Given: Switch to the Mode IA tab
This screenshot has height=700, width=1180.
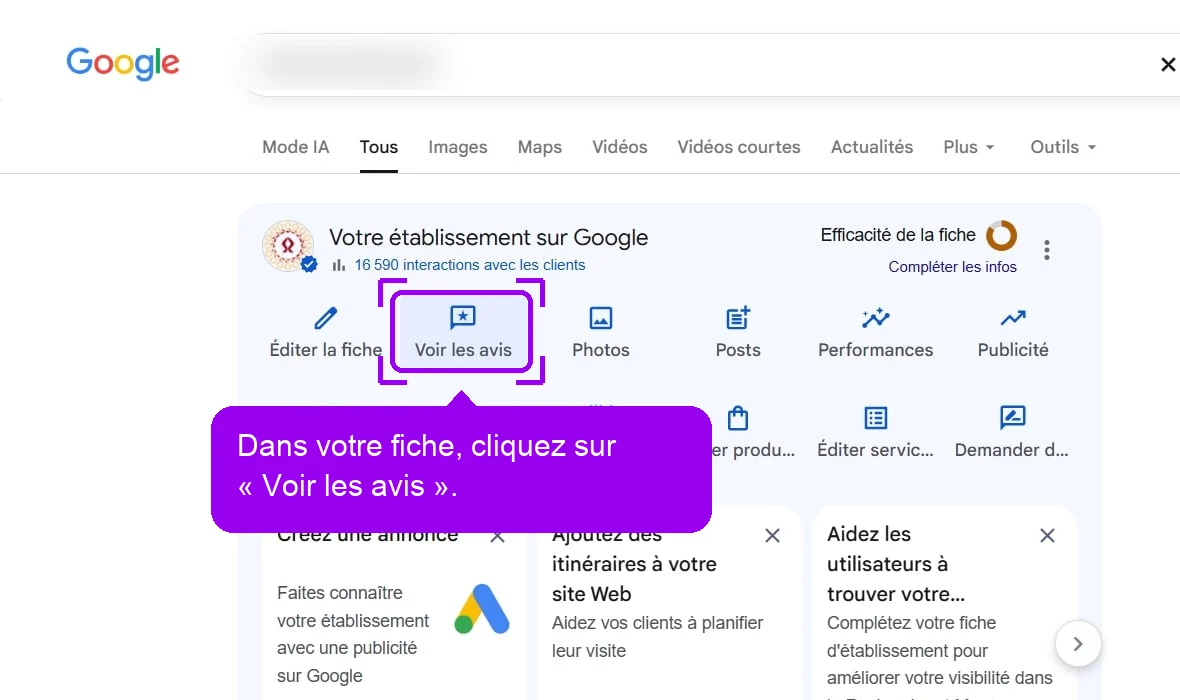Looking at the screenshot, I should click(296, 147).
